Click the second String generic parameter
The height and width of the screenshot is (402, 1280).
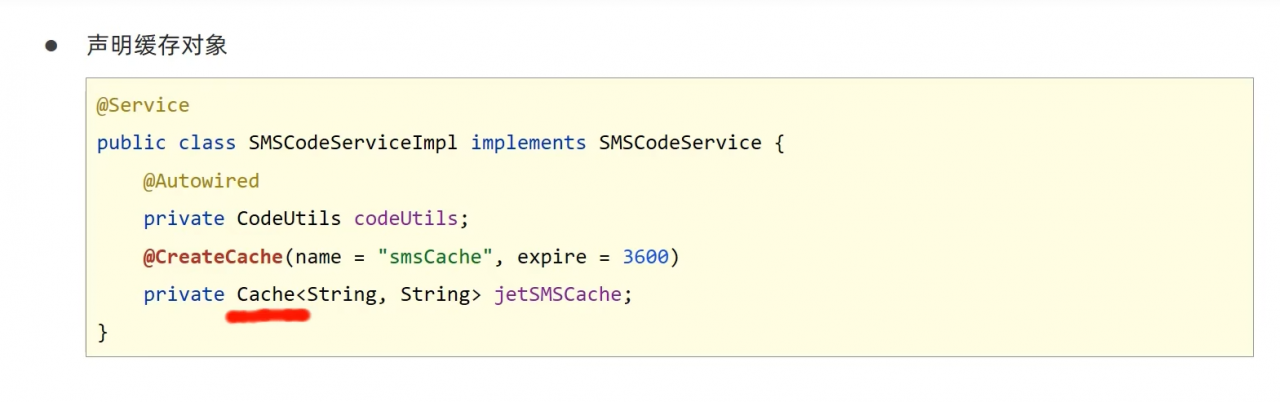pos(436,295)
